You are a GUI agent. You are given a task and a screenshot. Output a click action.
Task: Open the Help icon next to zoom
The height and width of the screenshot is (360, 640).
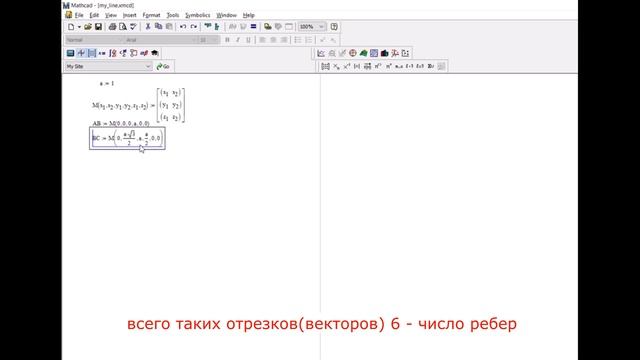334,27
